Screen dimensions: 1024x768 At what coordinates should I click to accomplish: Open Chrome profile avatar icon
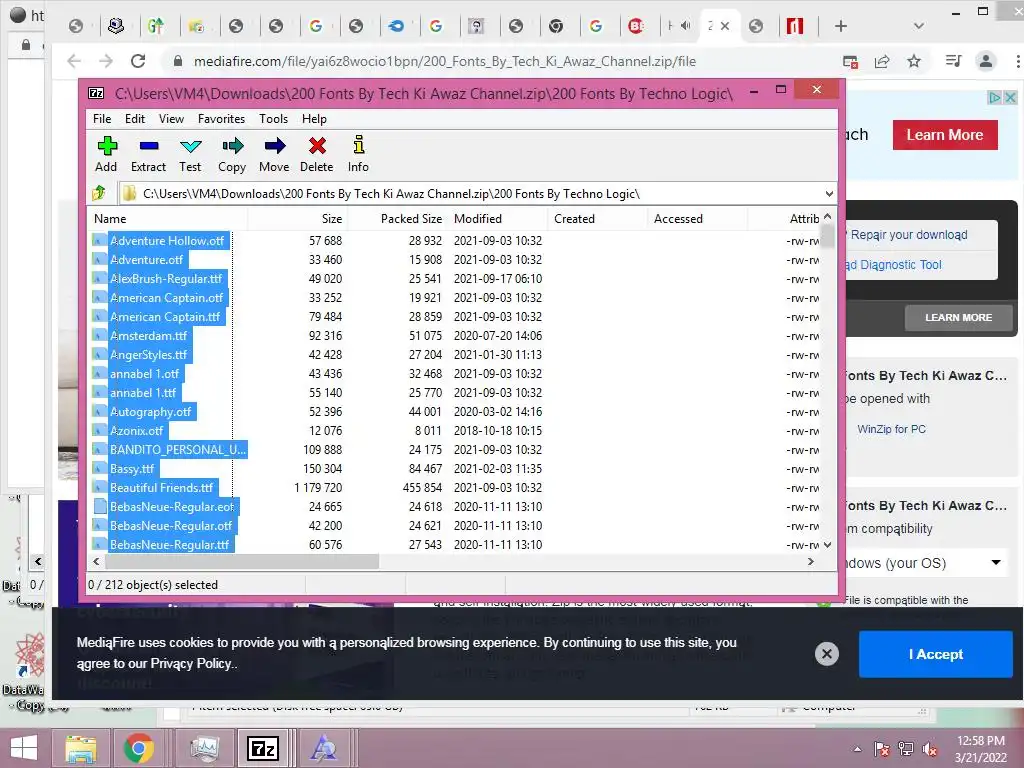[x=985, y=61]
